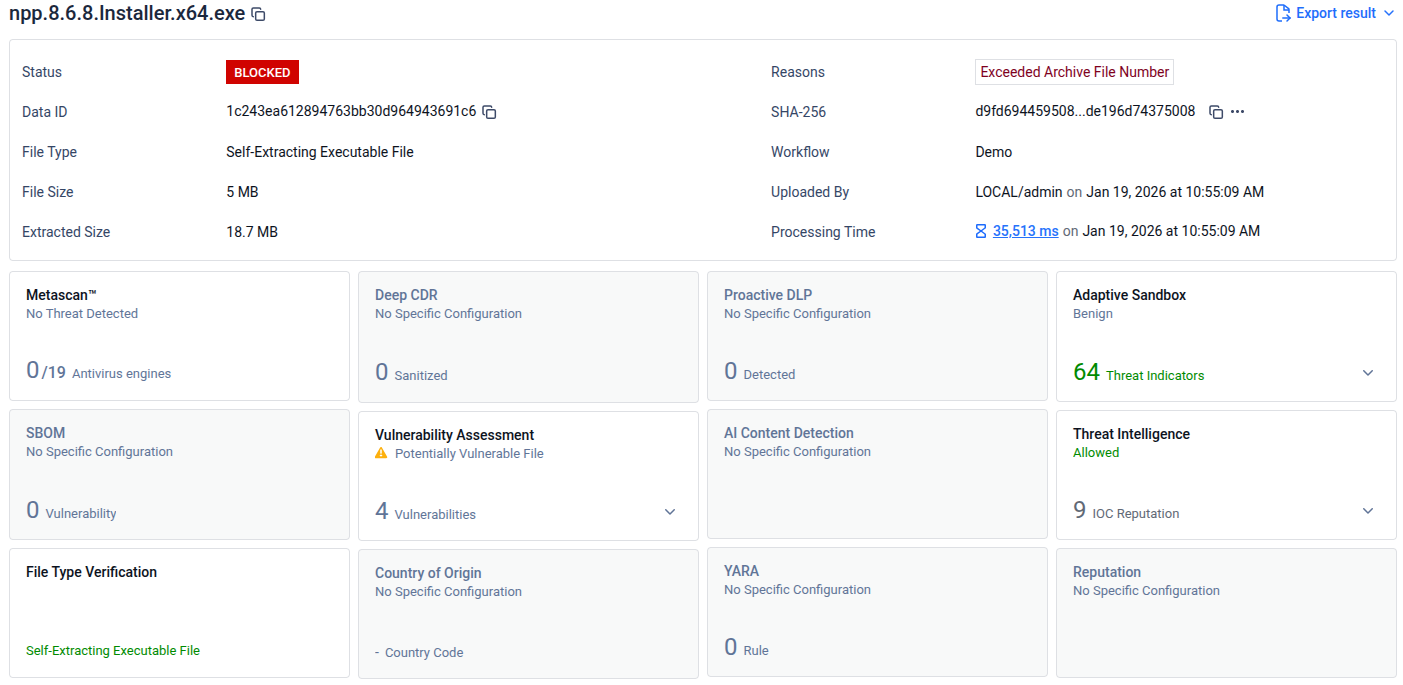This screenshot has width=1403, height=685.
Task: Expand the Adaptive Sandbox card
Action: point(1368,373)
